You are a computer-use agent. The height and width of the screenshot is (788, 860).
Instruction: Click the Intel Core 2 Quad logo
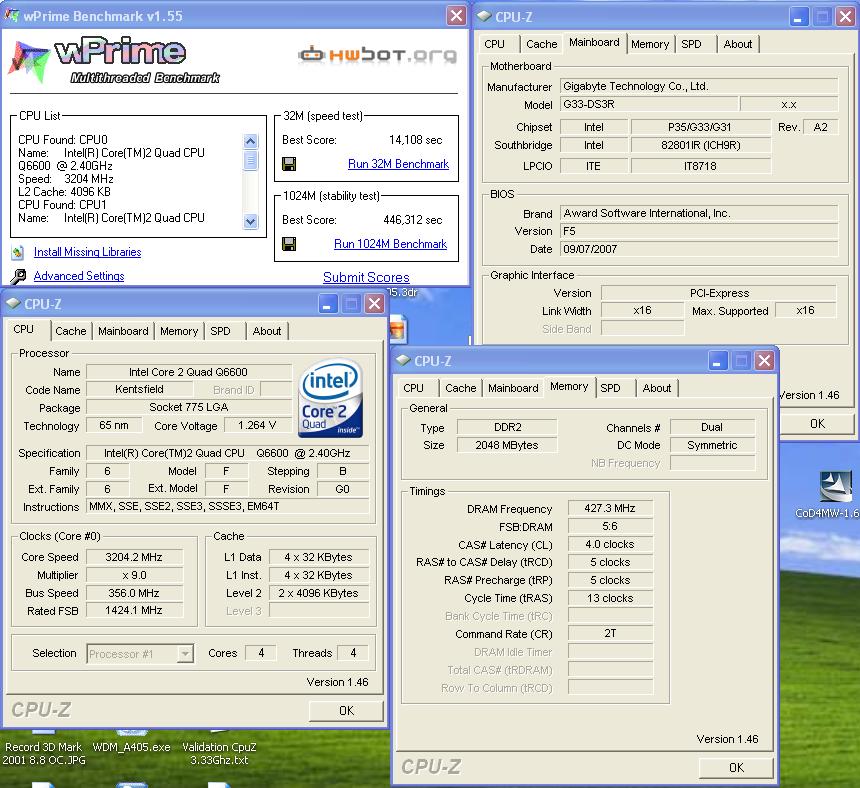(x=330, y=399)
